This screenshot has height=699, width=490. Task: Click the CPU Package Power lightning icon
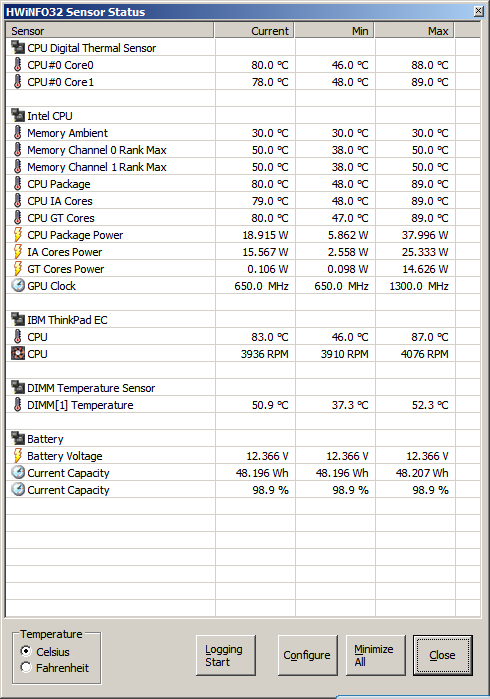[x=17, y=234]
